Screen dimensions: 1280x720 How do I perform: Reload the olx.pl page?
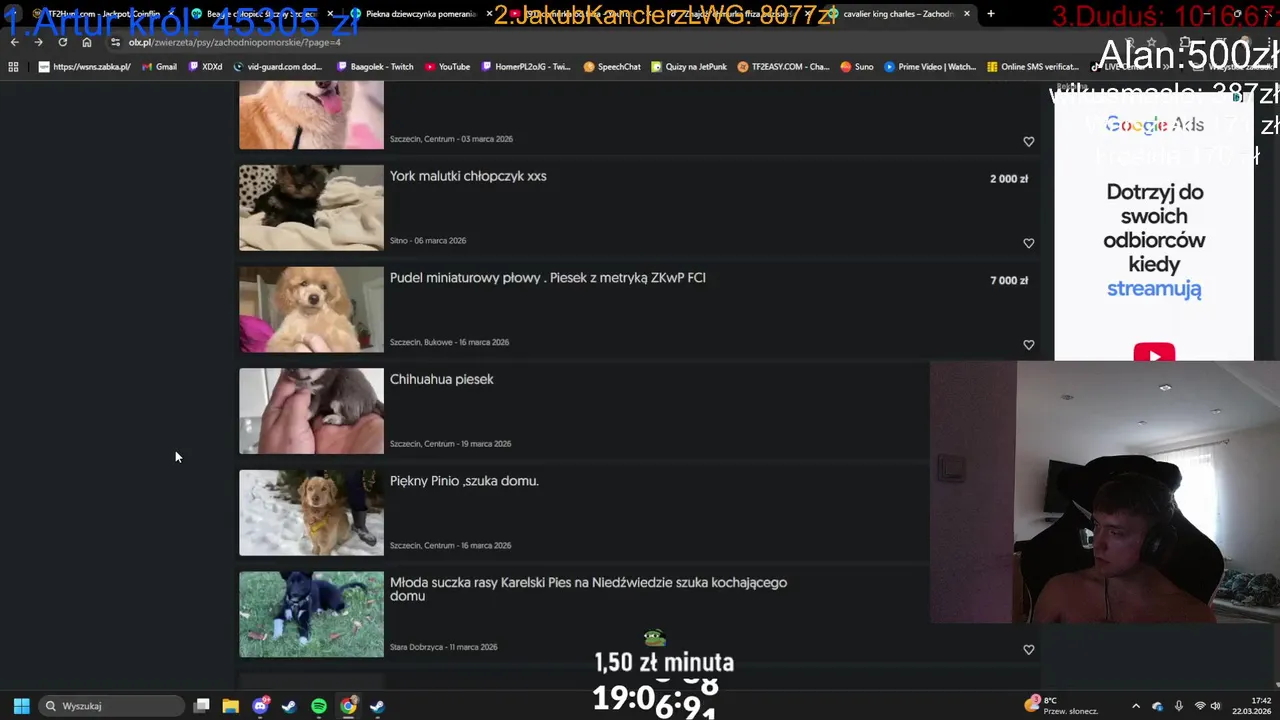63,42
